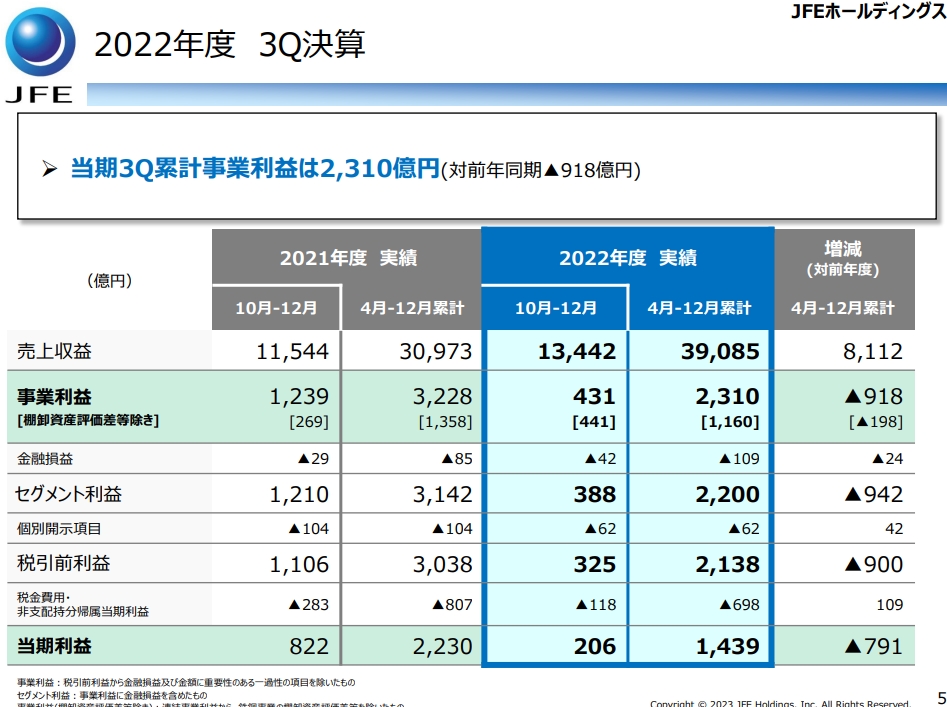
Task: Click the highlighted value 39,085 in the table
Action: click(x=720, y=351)
